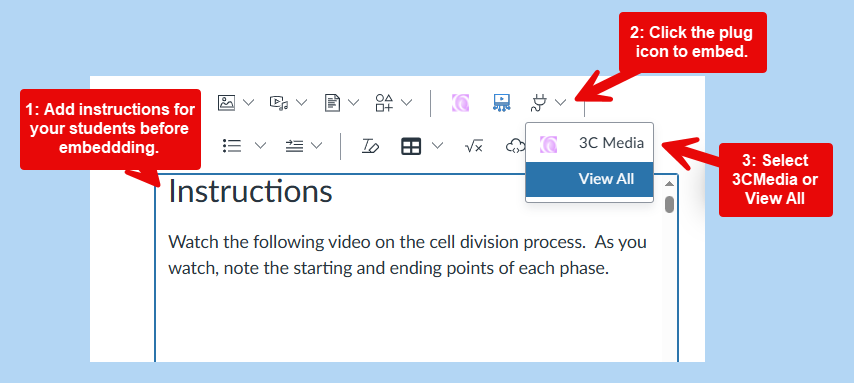Open the equation editor icon
The height and width of the screenshot is (383, 854).
pyautogui.click(x=474, y=146)
